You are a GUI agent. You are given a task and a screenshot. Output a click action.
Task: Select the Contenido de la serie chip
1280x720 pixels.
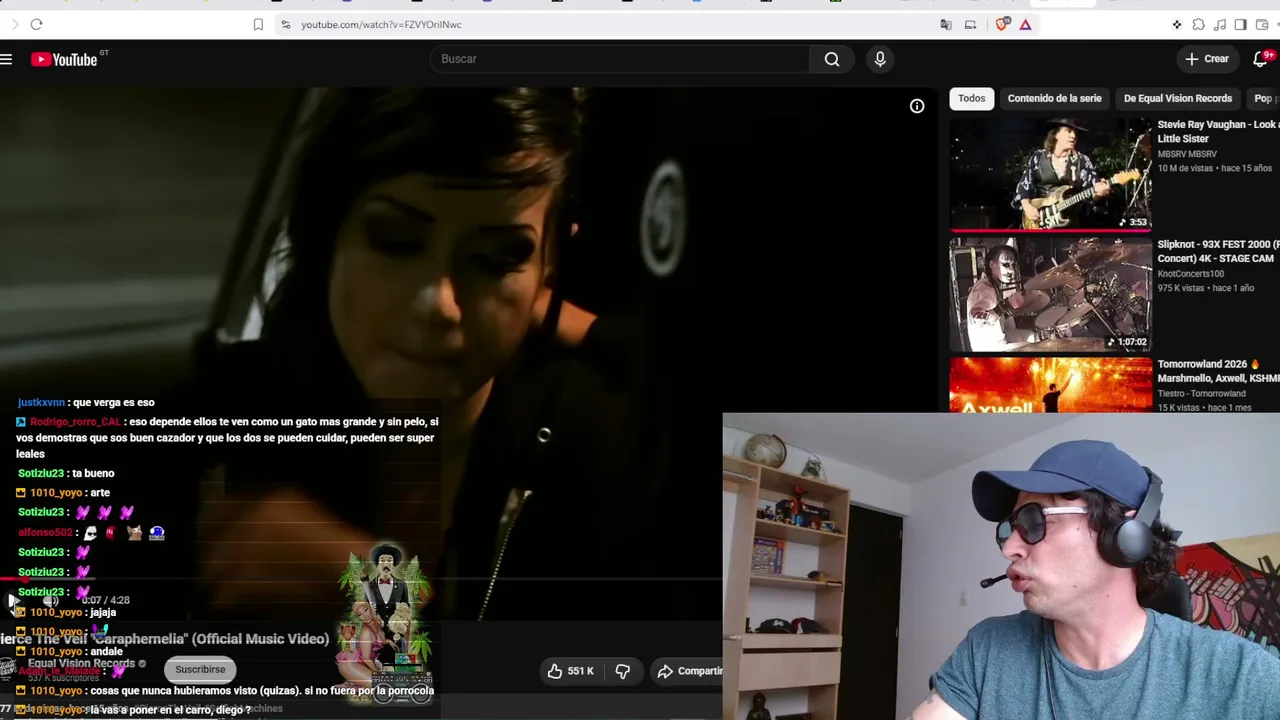[1054, 98]
